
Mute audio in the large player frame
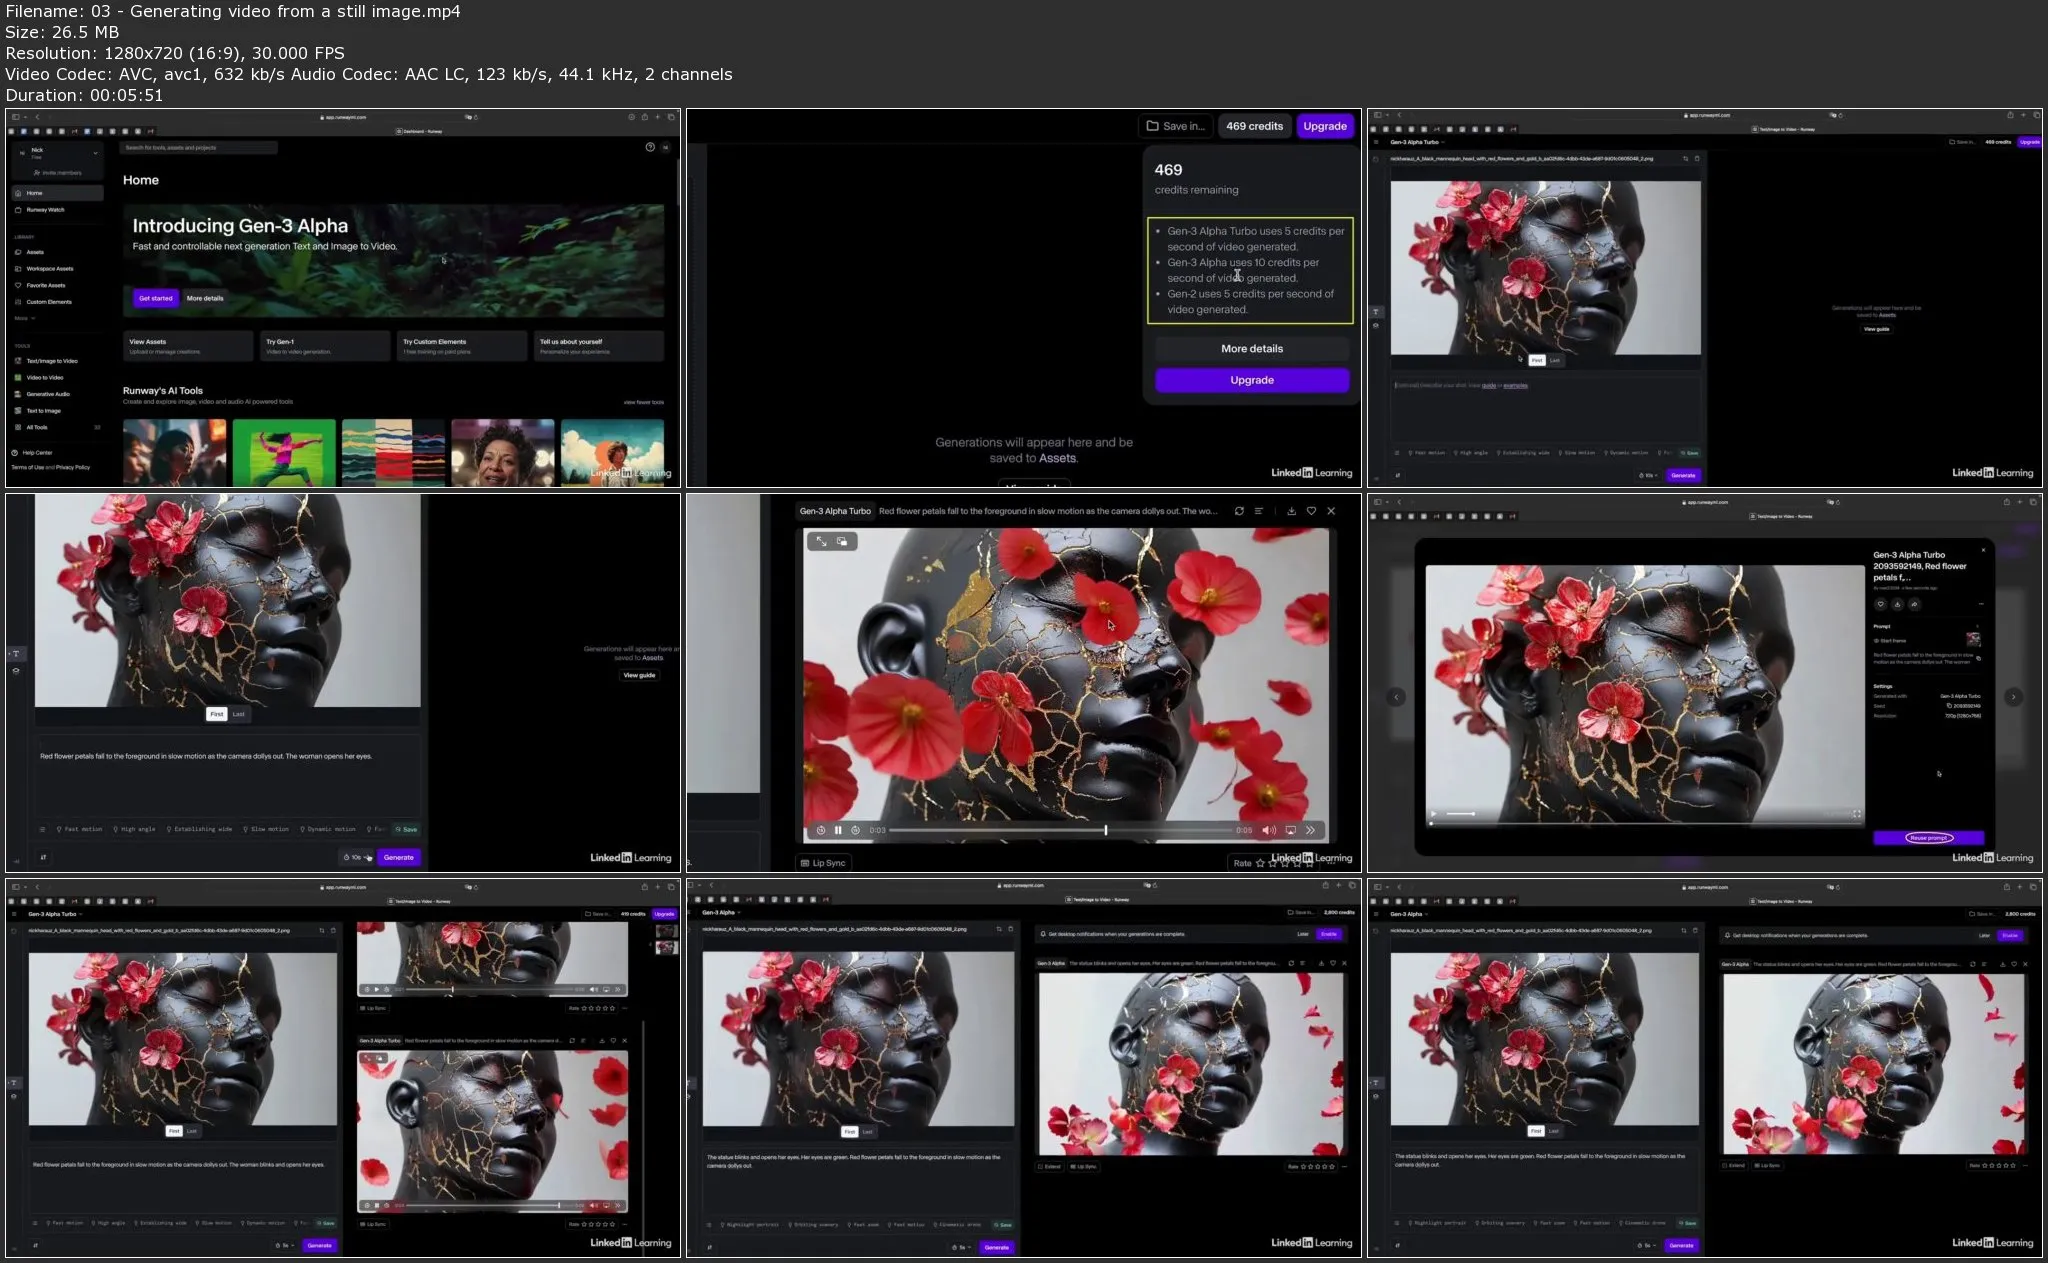coord(1269,830)
